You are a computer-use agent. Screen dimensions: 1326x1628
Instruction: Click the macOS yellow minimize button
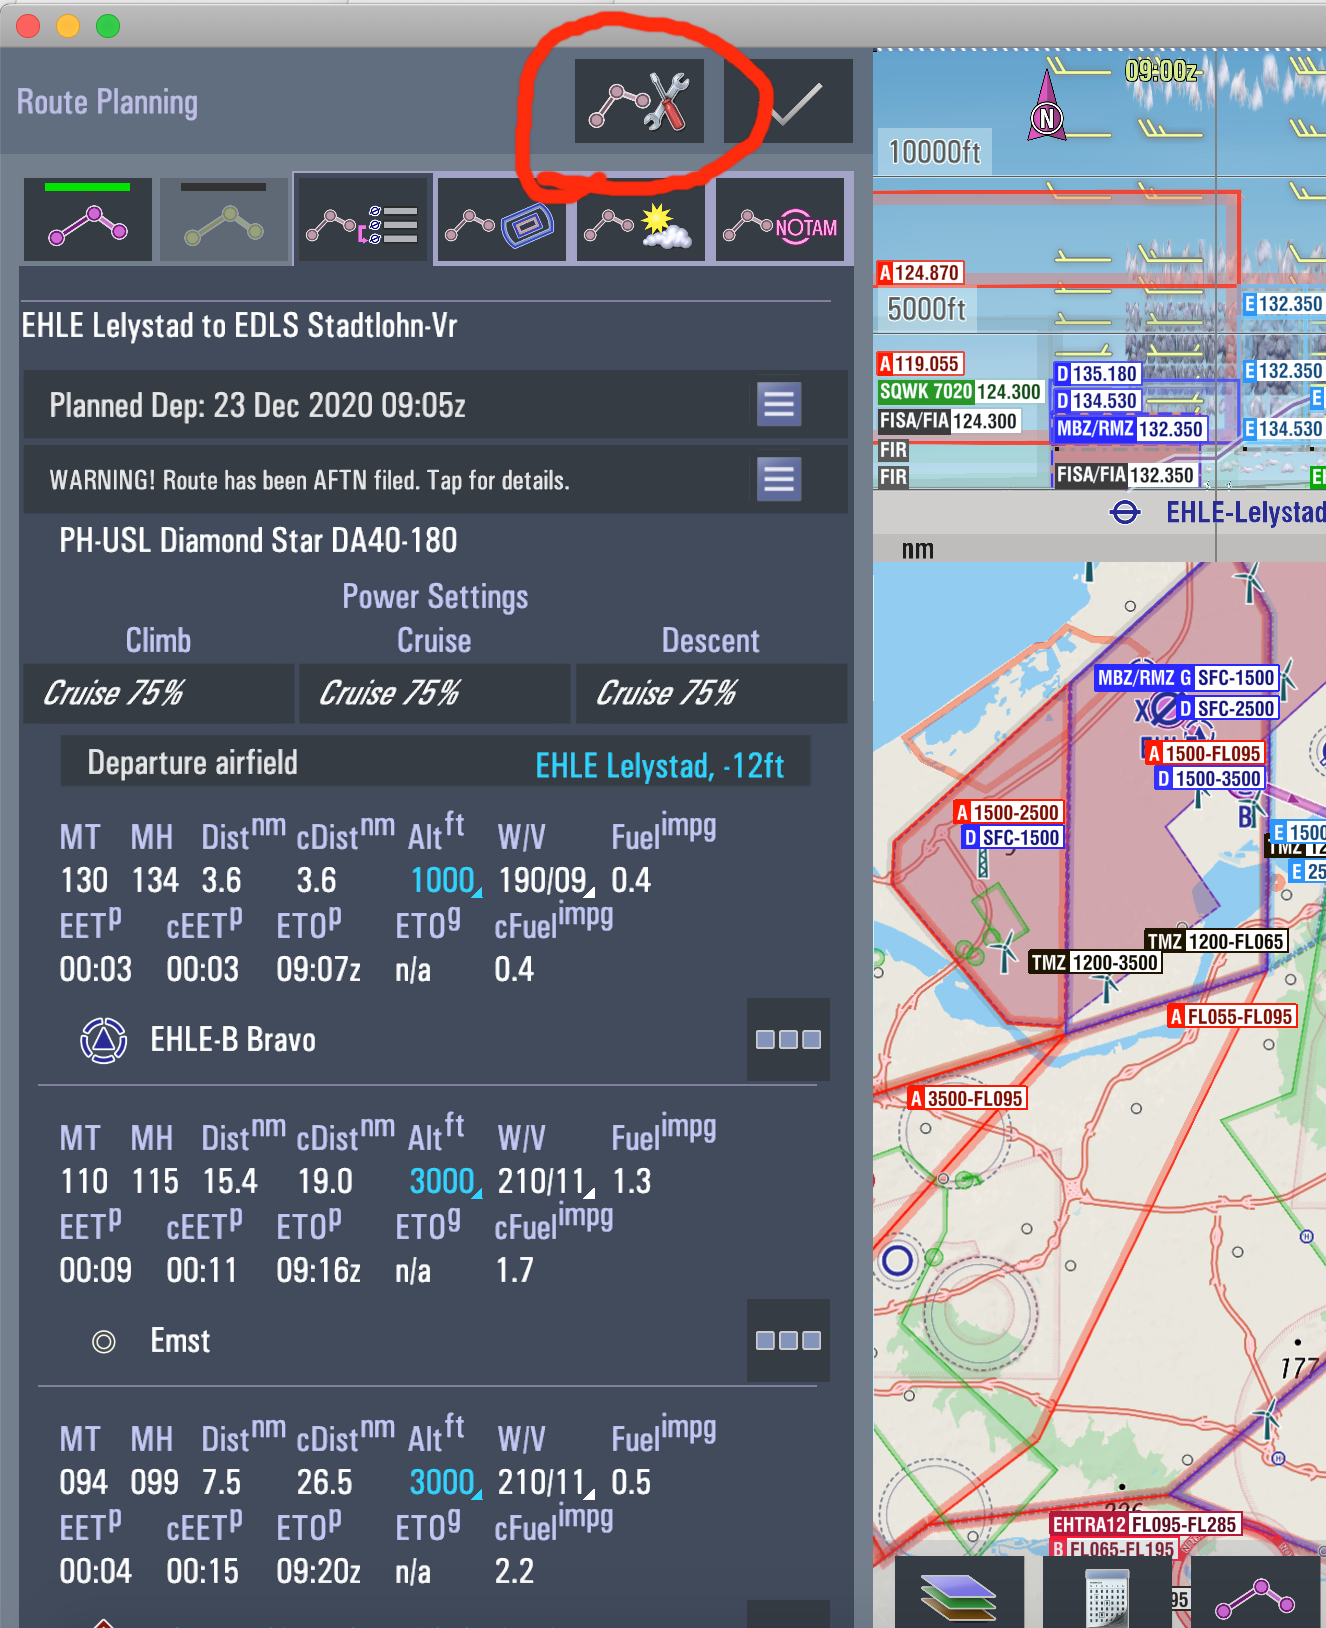coord(68,26)
